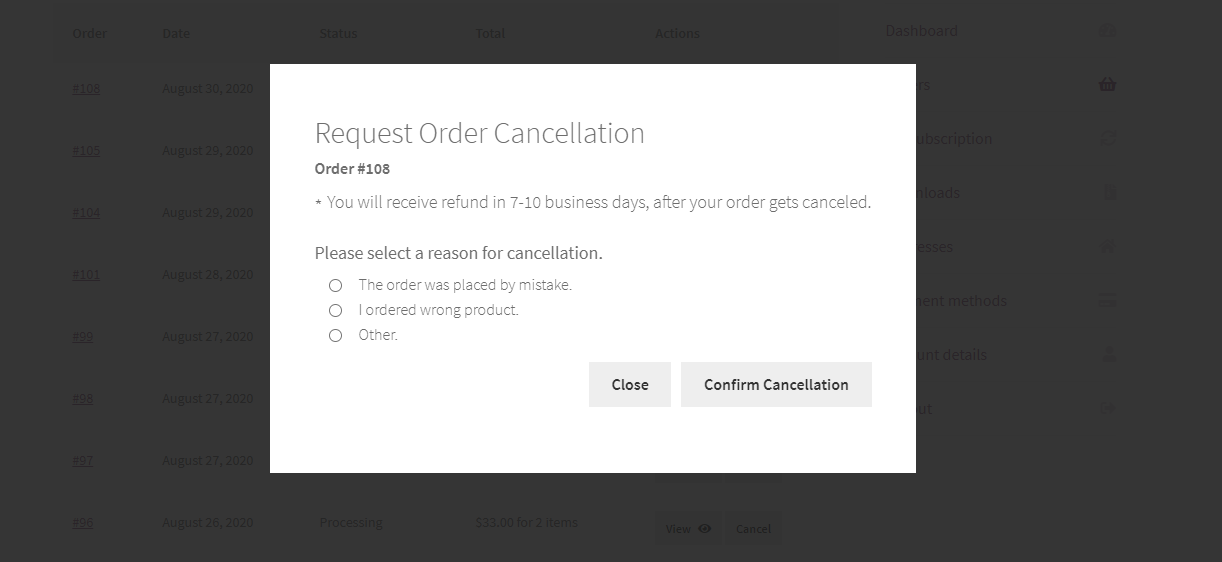View order #96 with eye button
This screenshot has width=1222, height=562.
[688, 529]
